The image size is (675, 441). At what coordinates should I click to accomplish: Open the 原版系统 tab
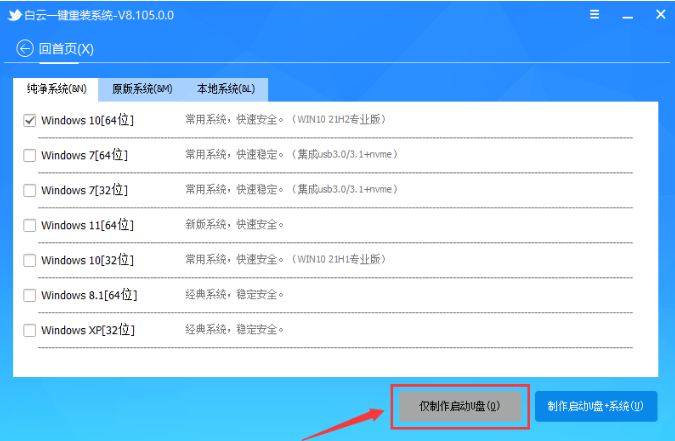point(142,89)
